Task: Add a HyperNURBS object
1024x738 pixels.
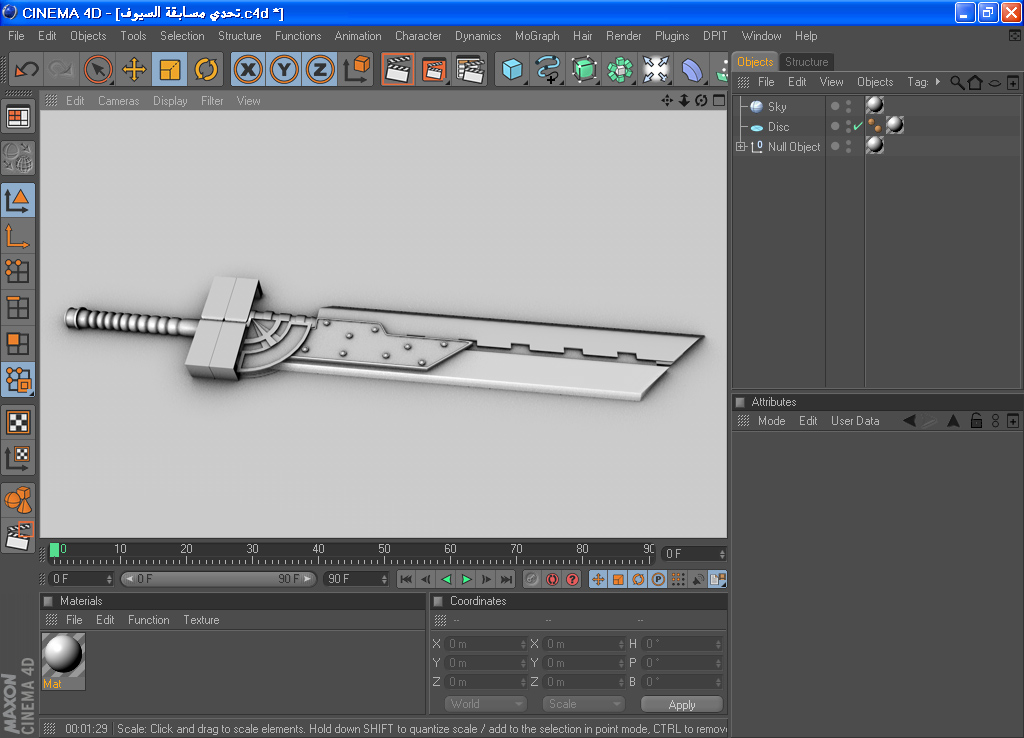Action: click(584, 69)
